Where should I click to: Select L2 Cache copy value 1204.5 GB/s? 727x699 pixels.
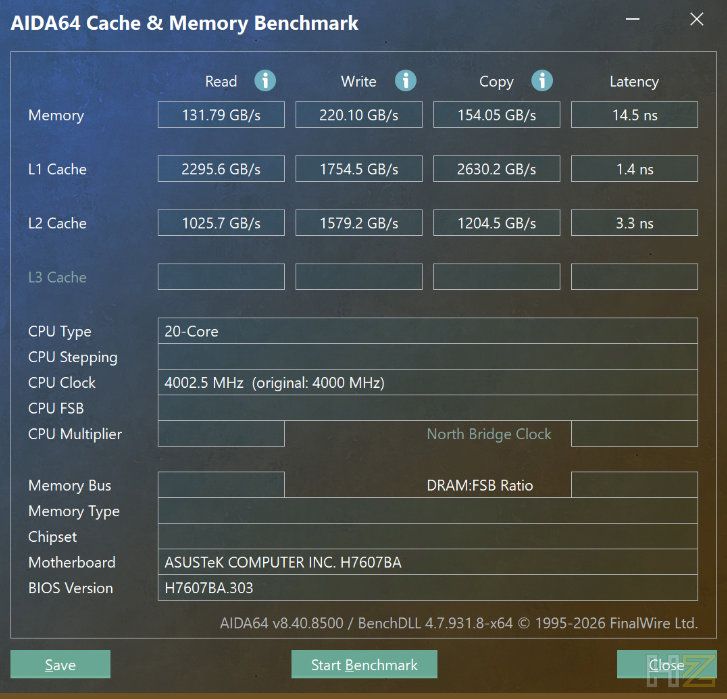497,223
